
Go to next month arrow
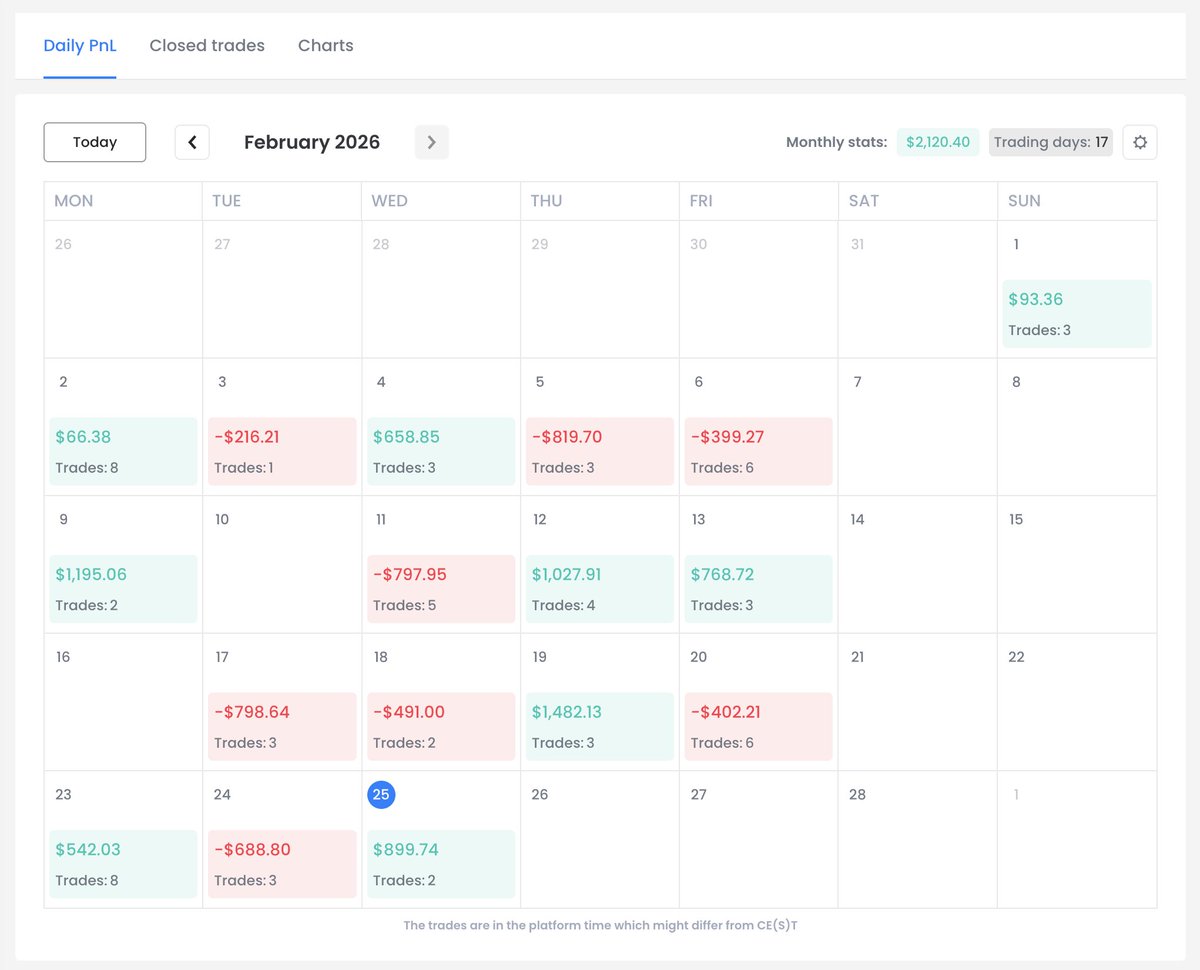[x=432, y=142]
